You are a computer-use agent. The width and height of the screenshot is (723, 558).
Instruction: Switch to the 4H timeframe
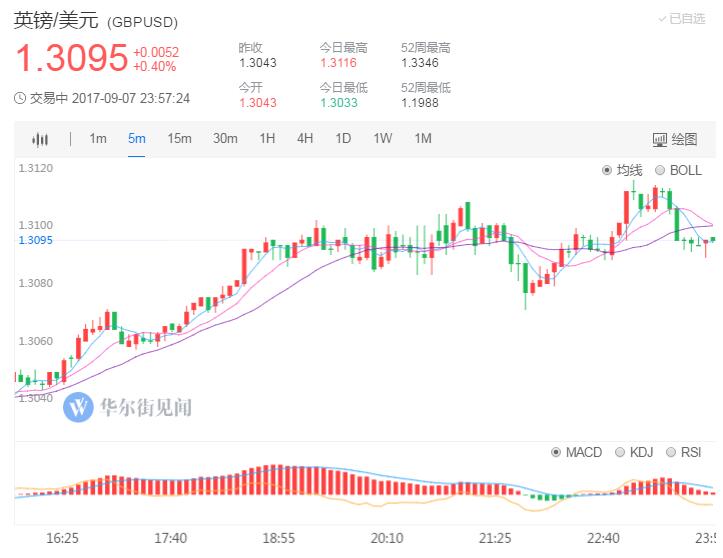[305, 138]
